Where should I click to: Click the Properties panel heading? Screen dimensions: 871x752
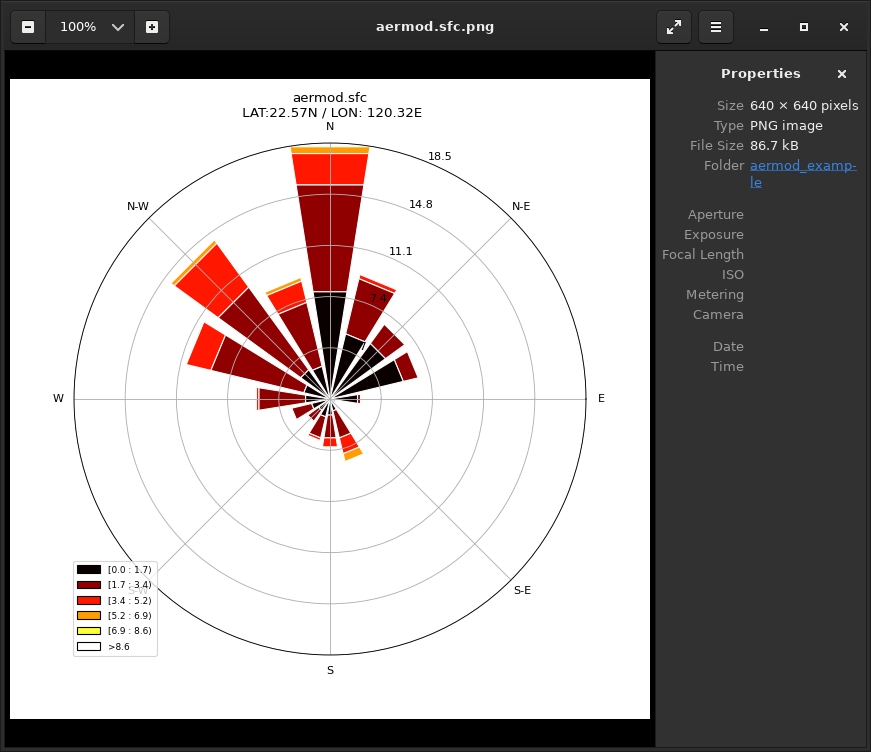[x=760, y=74]
